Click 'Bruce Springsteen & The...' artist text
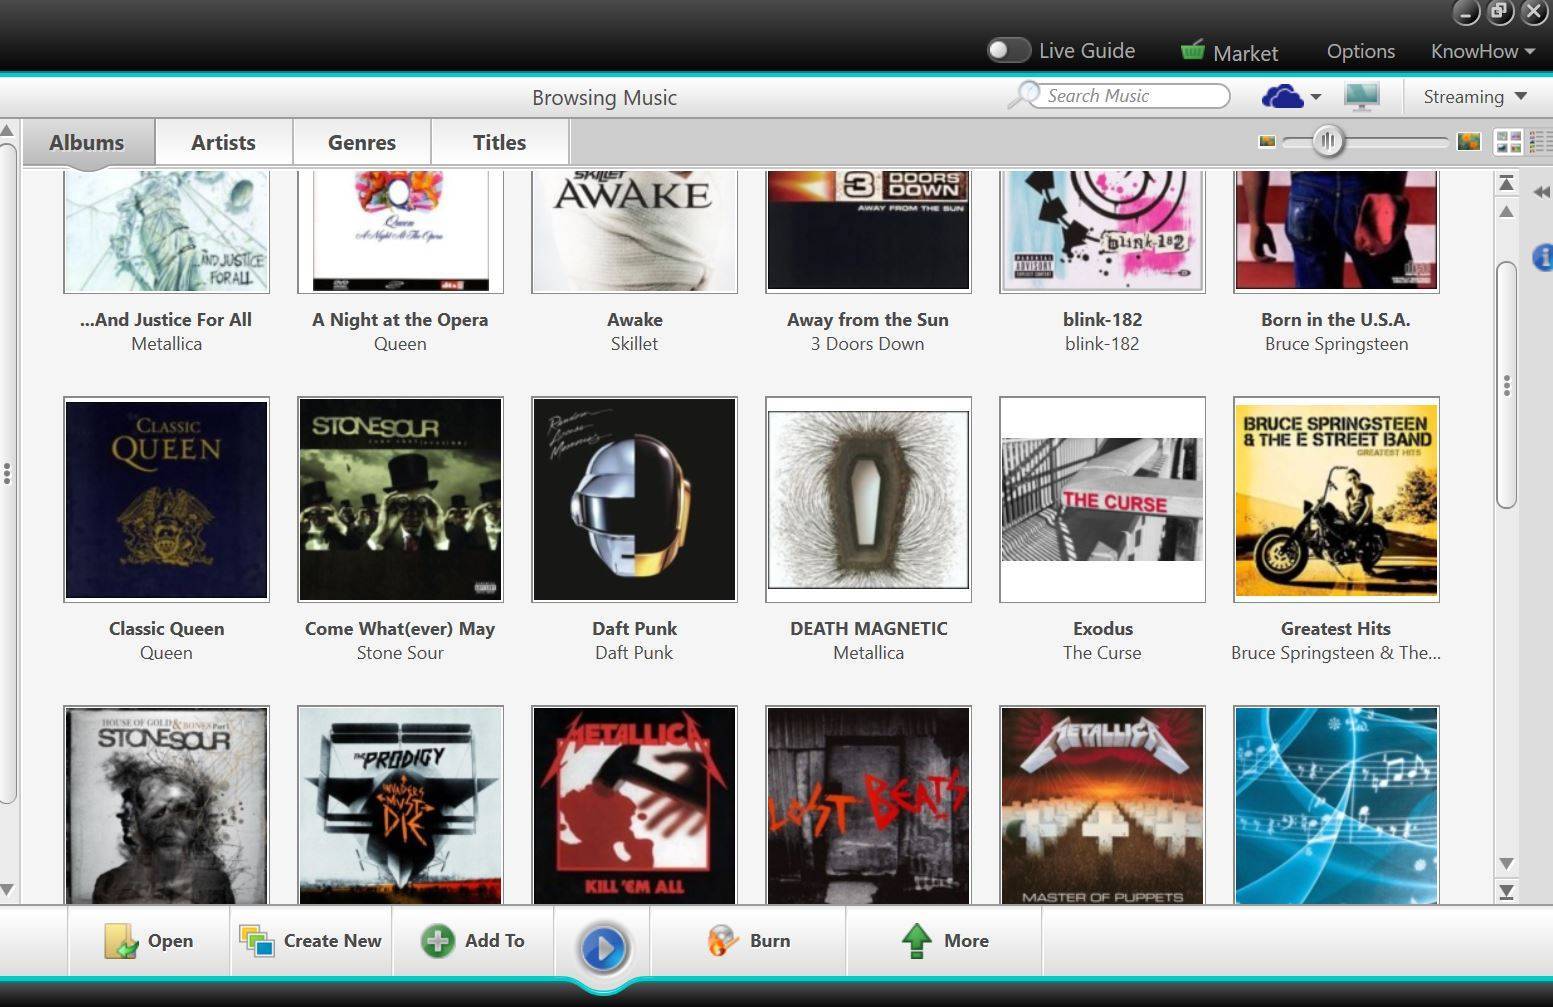Screen dimensions: 1553x1007 click(1336, 653)
